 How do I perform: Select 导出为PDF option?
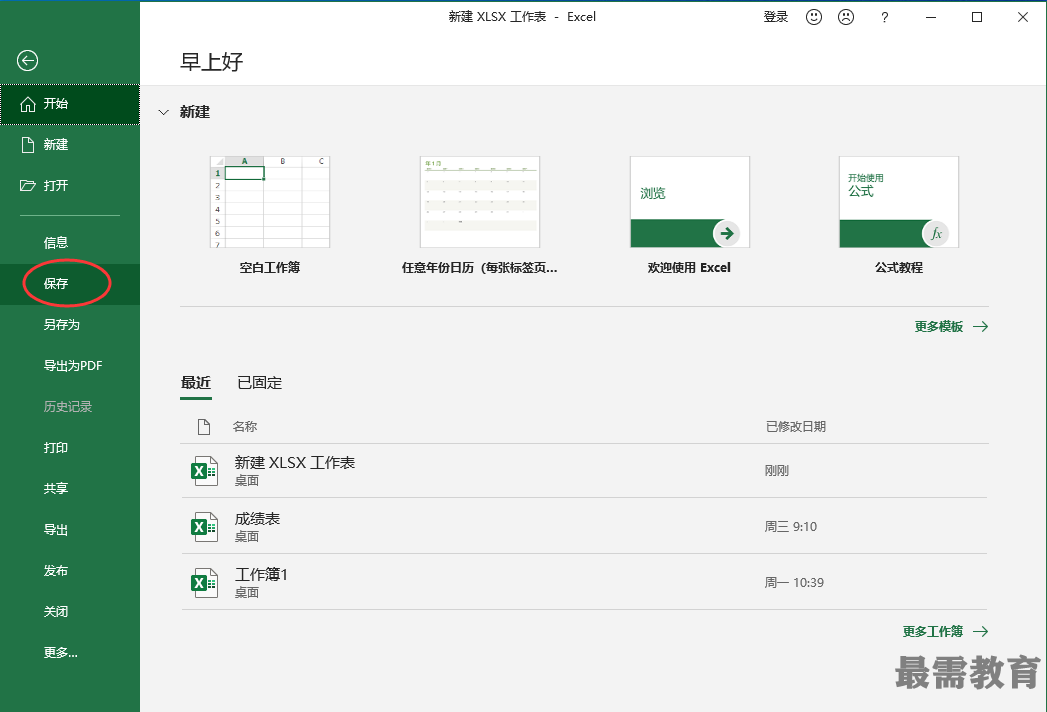coord(70,366)
